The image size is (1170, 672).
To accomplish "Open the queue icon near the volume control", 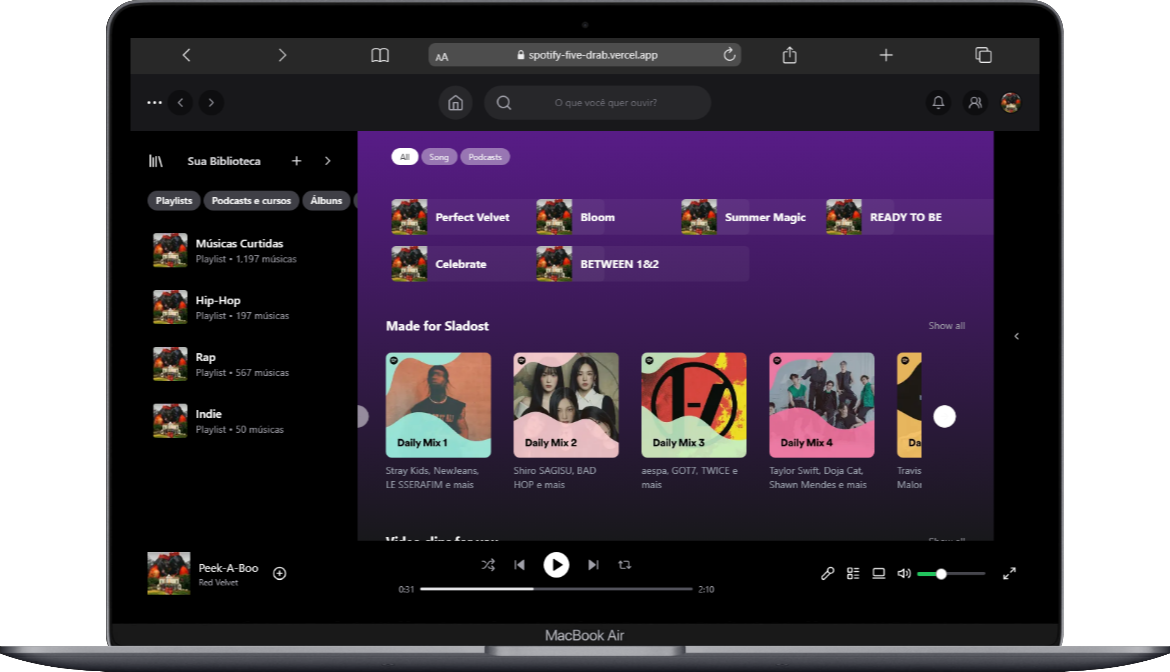I will point(853,573).
